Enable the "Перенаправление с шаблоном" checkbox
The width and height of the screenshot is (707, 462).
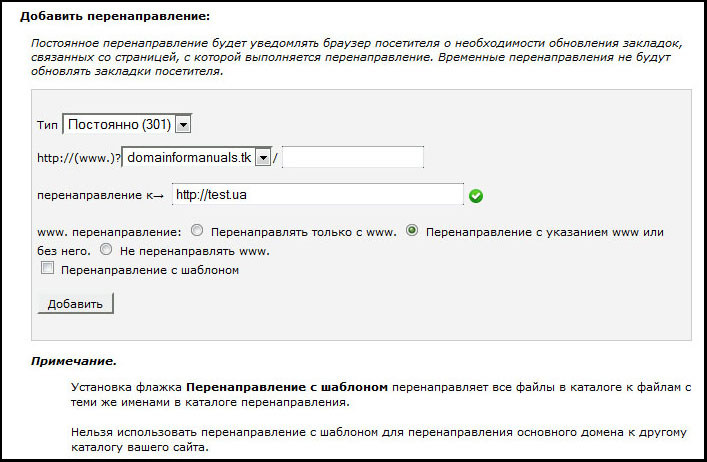click(47, 269)
